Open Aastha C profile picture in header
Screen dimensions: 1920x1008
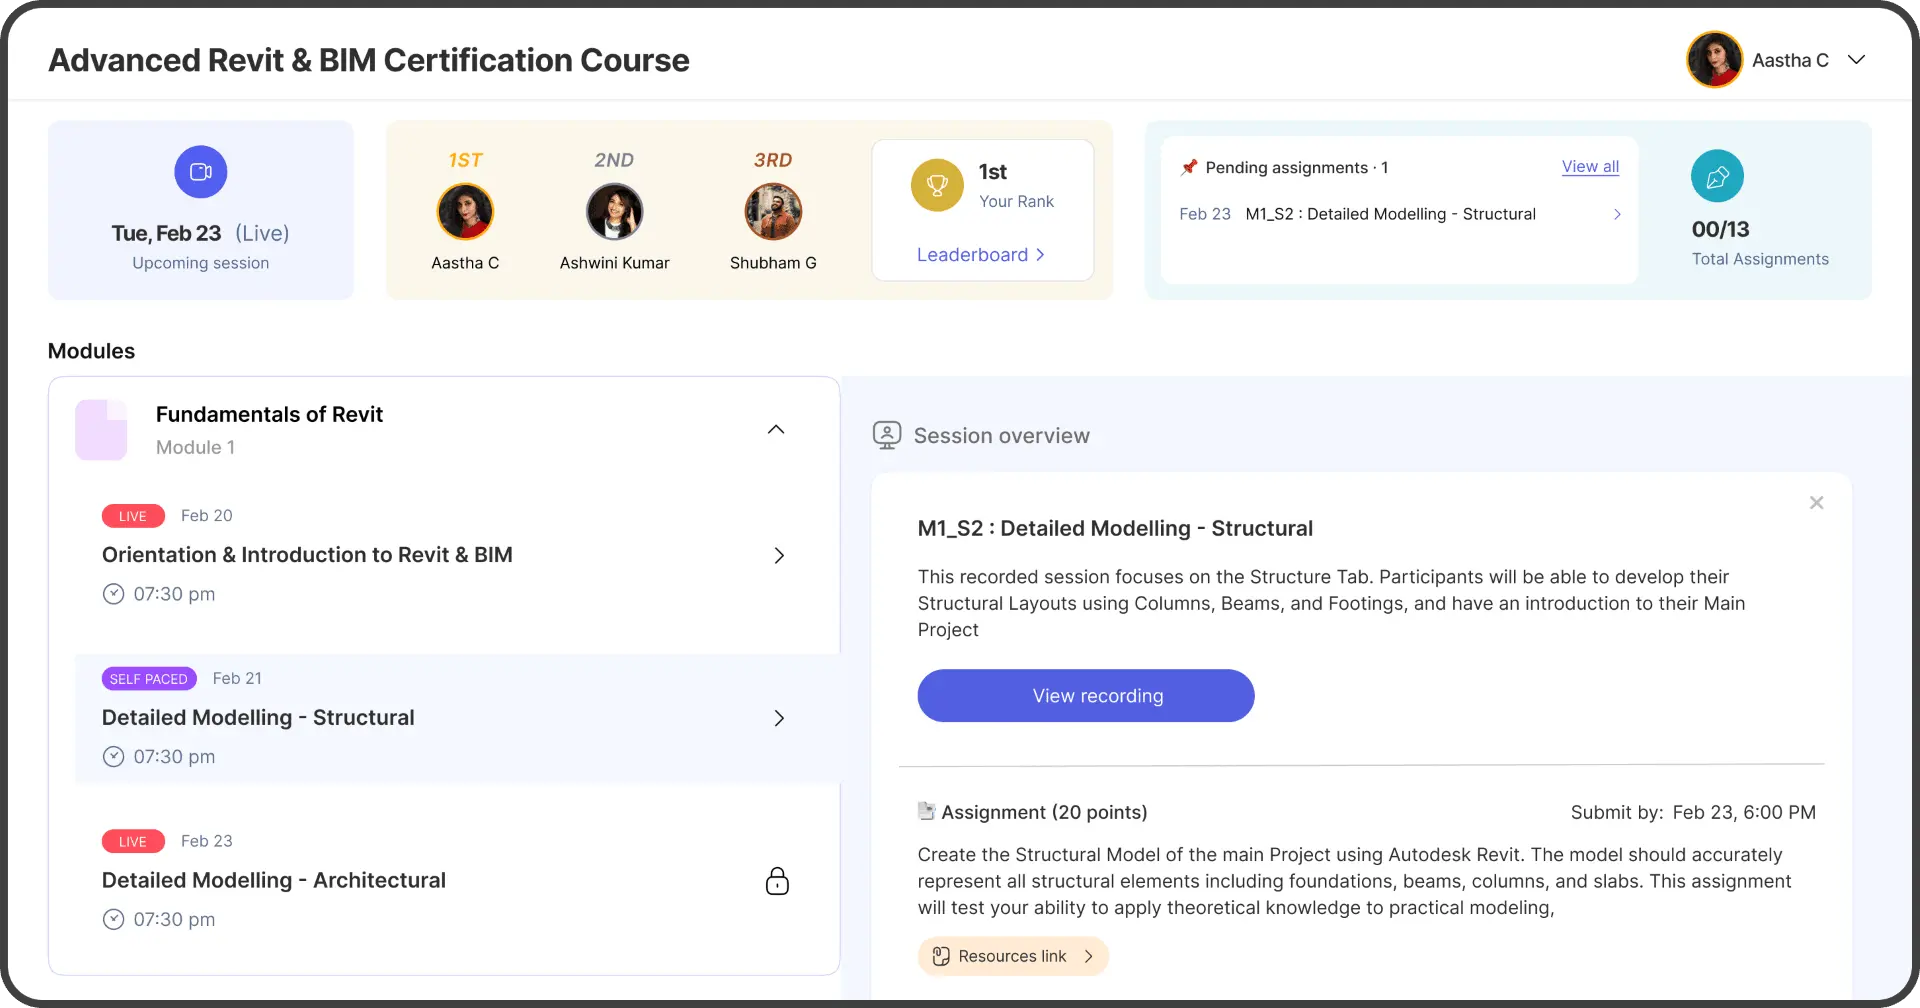1715,60
